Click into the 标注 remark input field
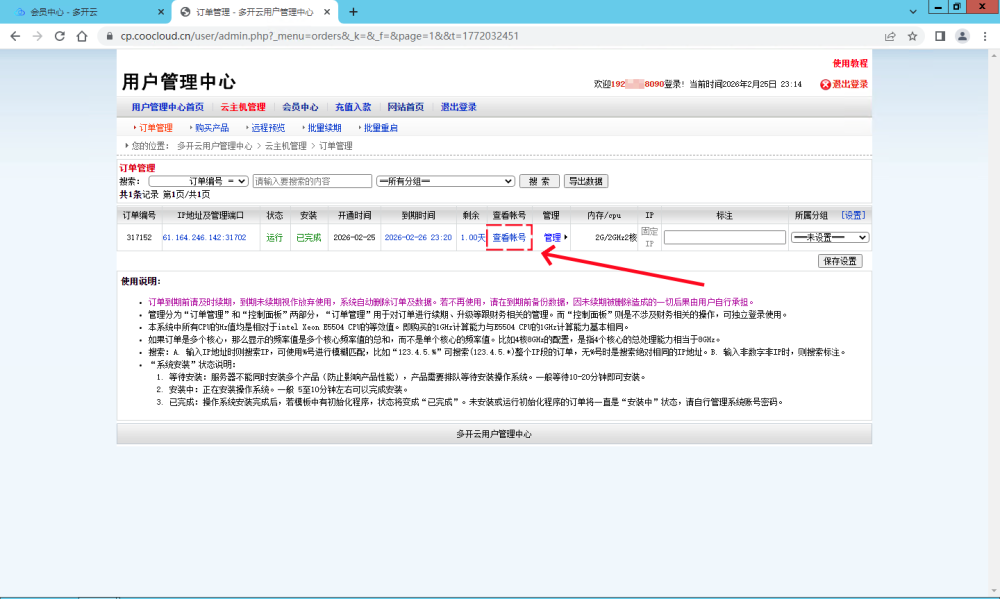The height and width of the screenshot is (599, 1000). pyautogui.click(x=724, y=238)
